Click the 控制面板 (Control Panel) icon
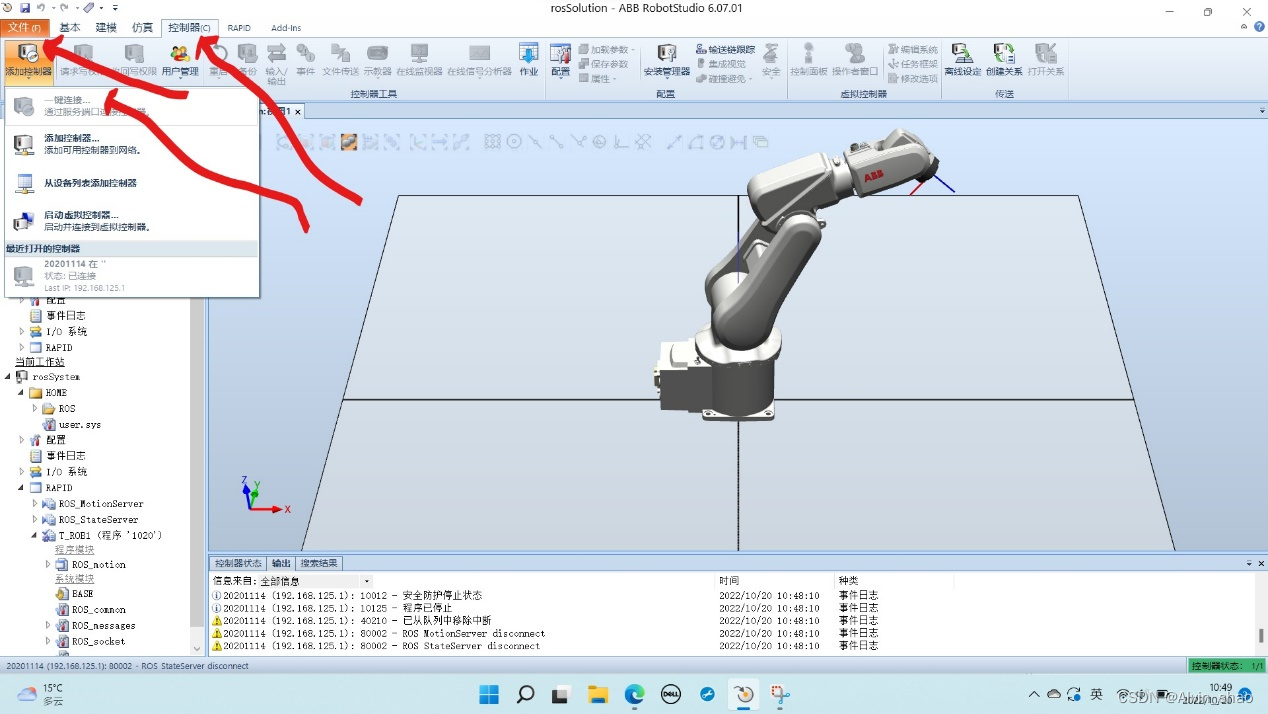The image size is (1268, 714). tap(809, 60)
